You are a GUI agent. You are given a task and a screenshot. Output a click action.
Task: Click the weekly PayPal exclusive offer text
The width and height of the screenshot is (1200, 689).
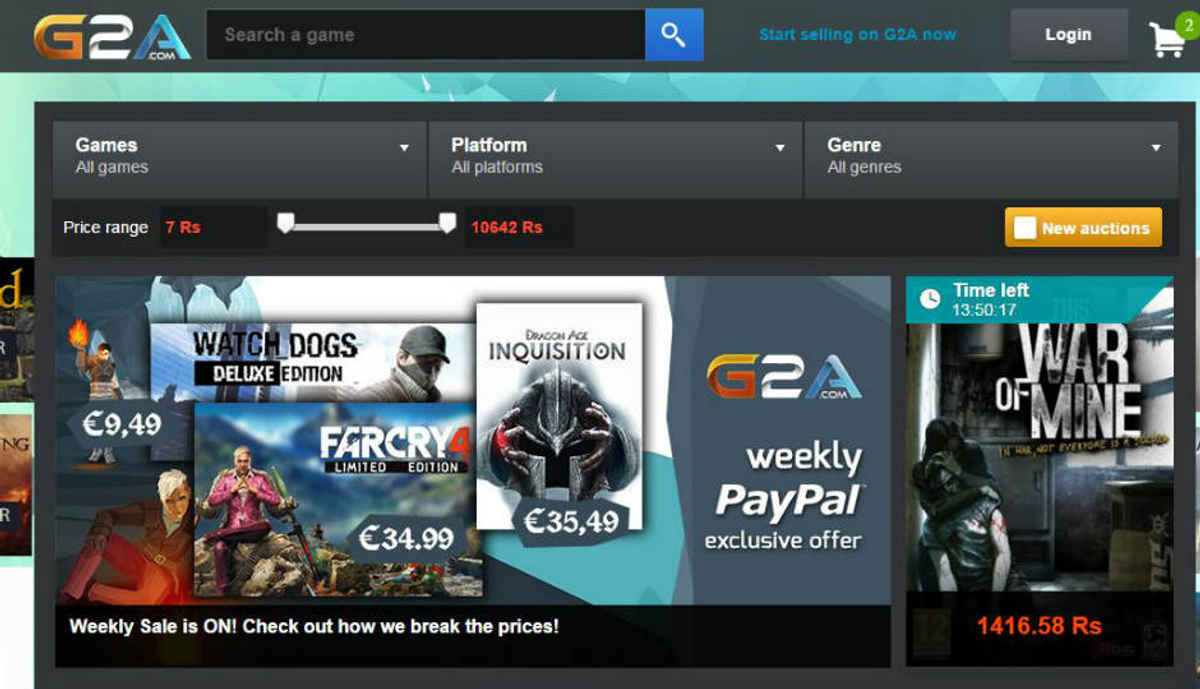pos(784,497)
